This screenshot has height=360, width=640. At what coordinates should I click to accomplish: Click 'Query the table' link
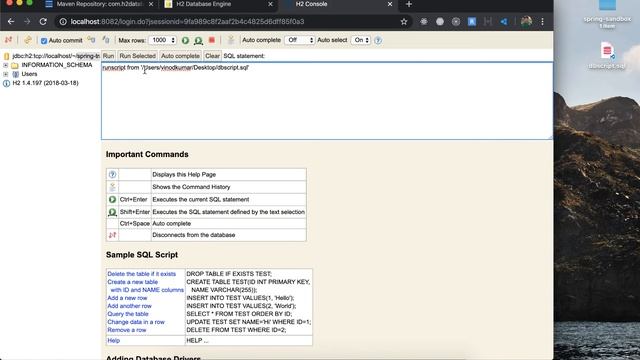pos(128,314)
